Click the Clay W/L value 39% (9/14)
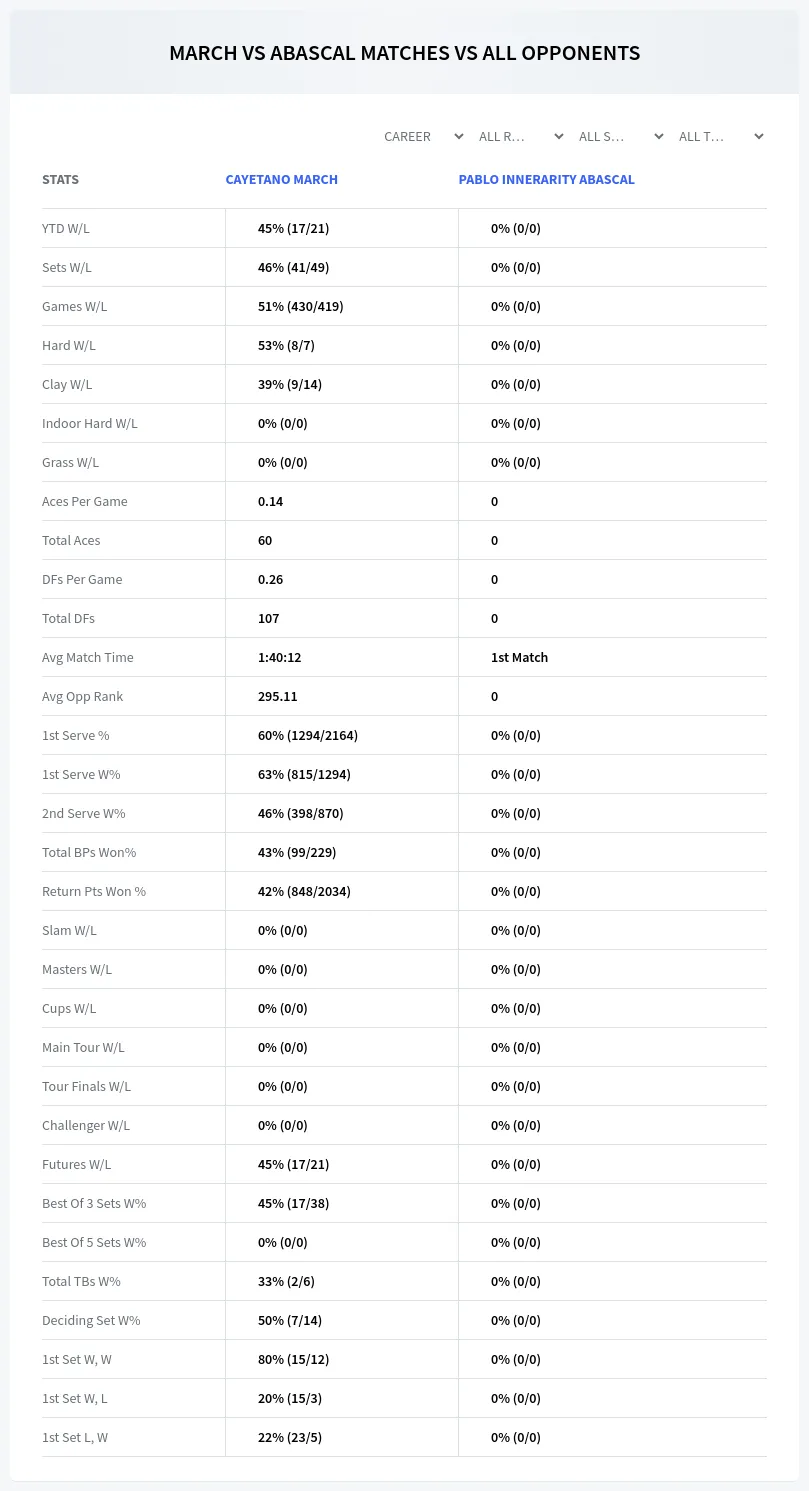Screen dimensions: 809x1491 tap(290, 384)
